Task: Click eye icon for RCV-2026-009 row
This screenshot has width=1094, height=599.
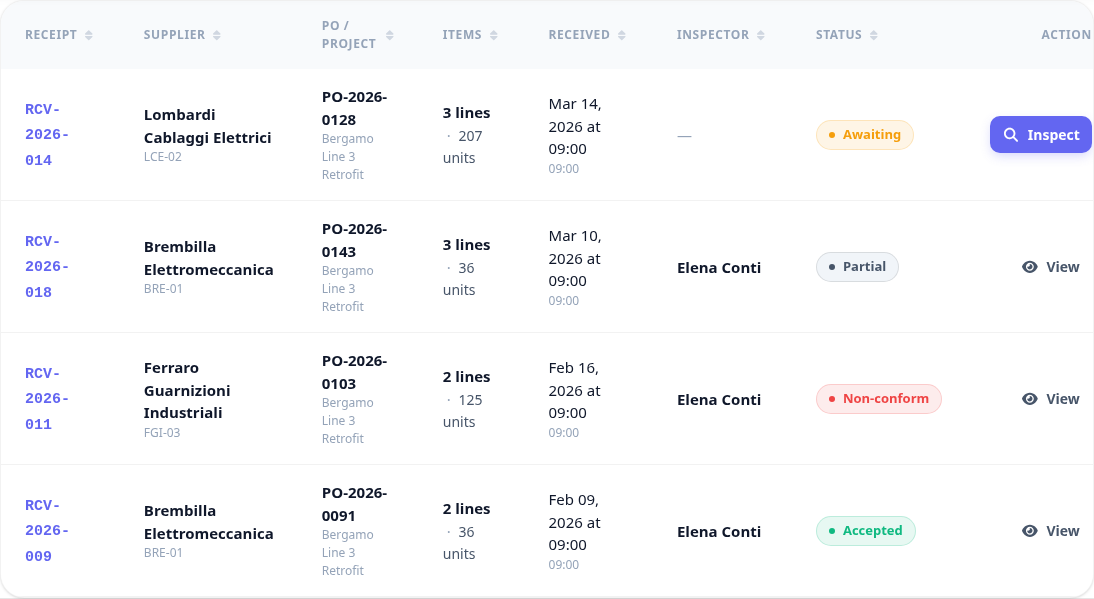Action: pos(1030,531)
